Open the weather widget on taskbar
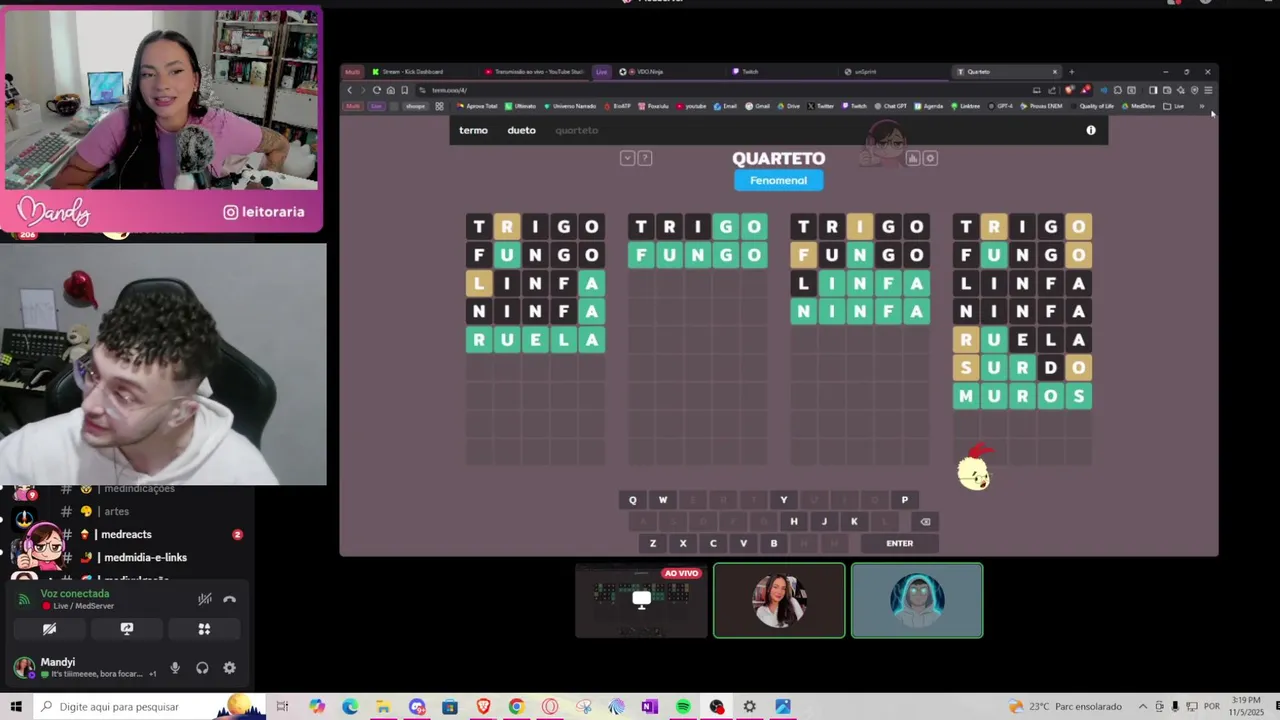 1065,707
